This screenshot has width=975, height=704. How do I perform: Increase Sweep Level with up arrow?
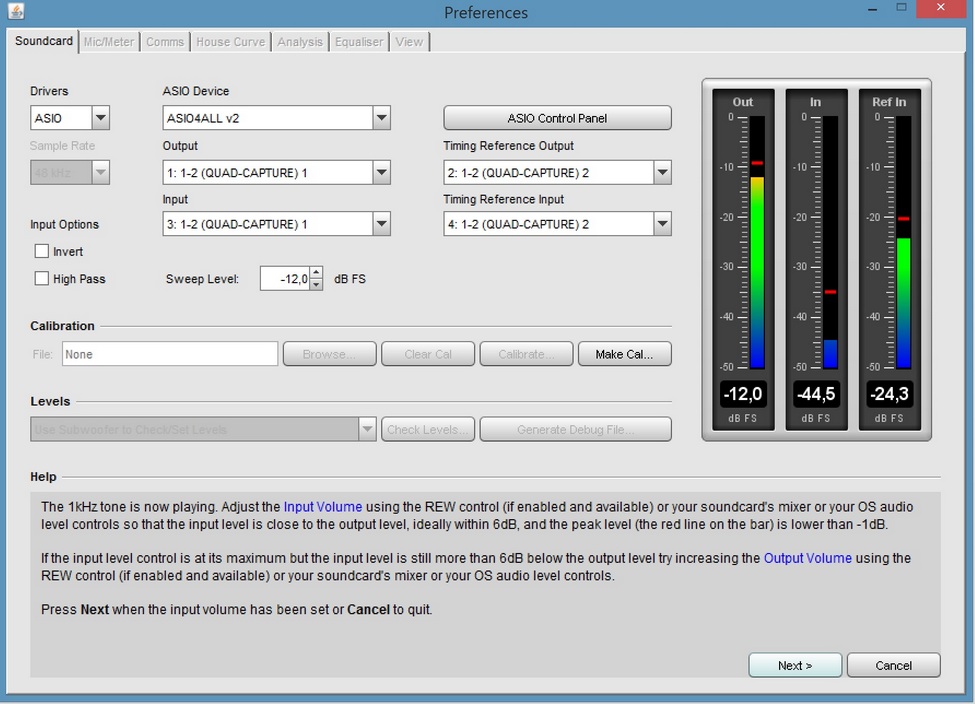(317, 272)
